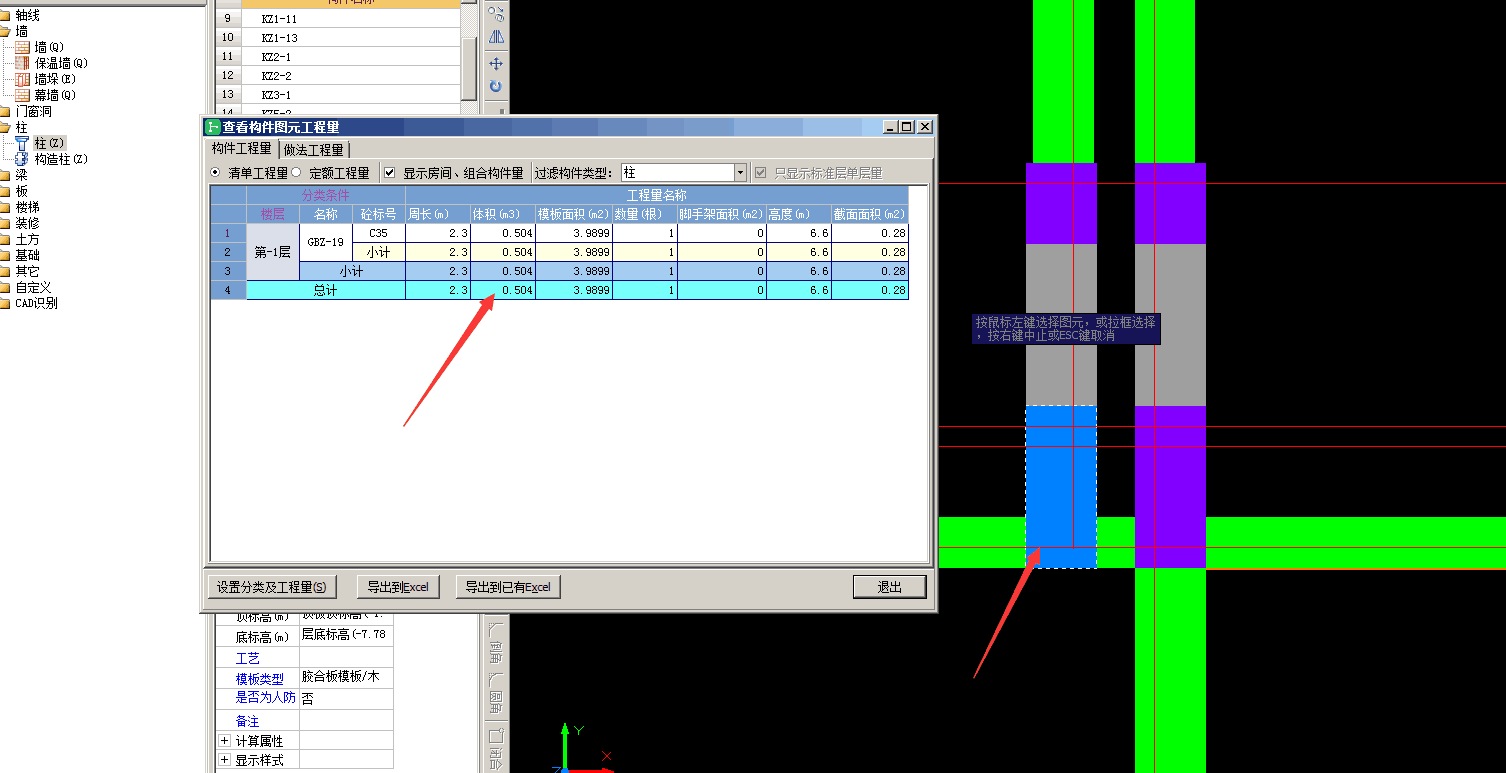Screen dimensions: 1506x773
Task: Click 底标高(m) property value field
Action: pyautogui.click(x=346, y=636)
